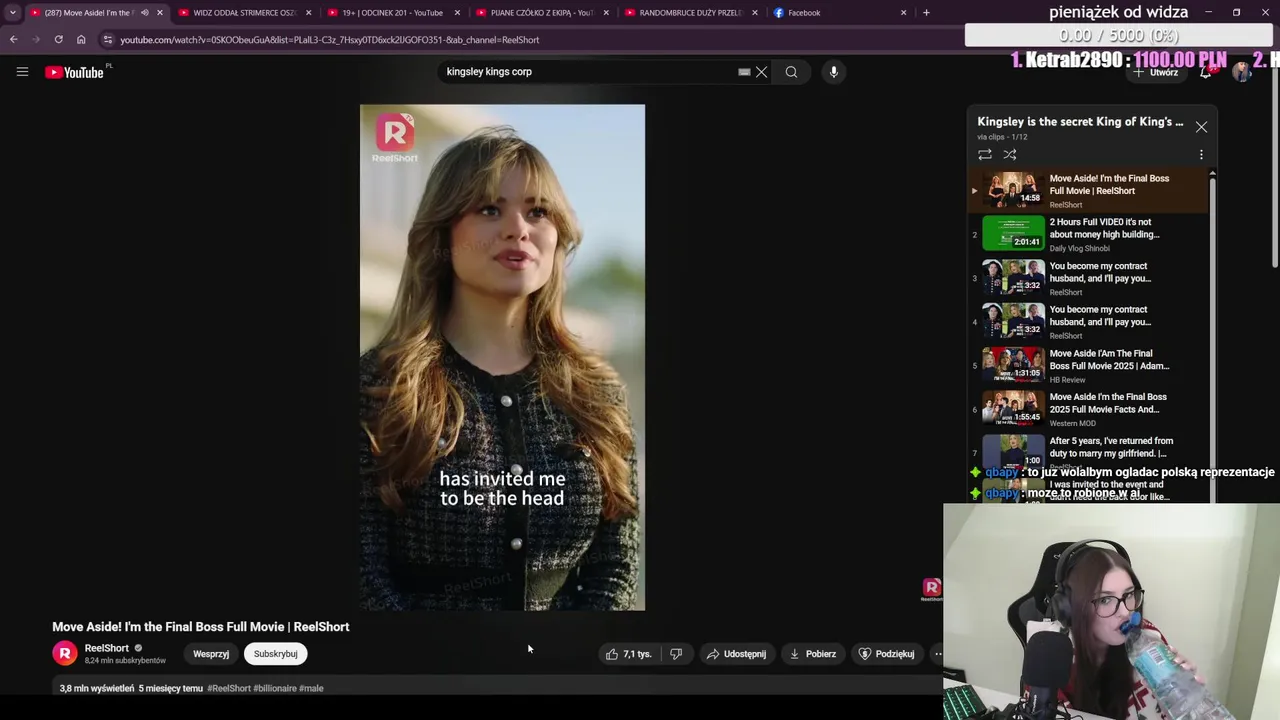Clear the search box text

point(761,72)
